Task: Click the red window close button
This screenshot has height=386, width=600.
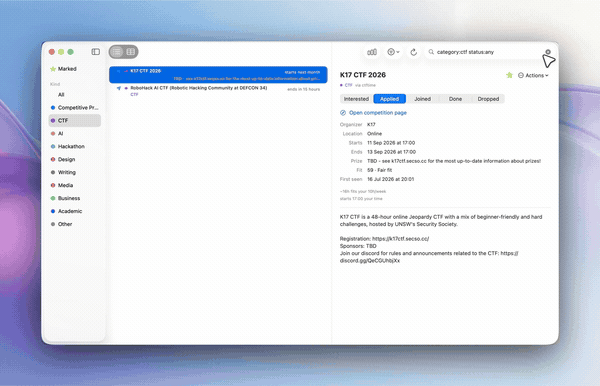Action: coord(52,52)
